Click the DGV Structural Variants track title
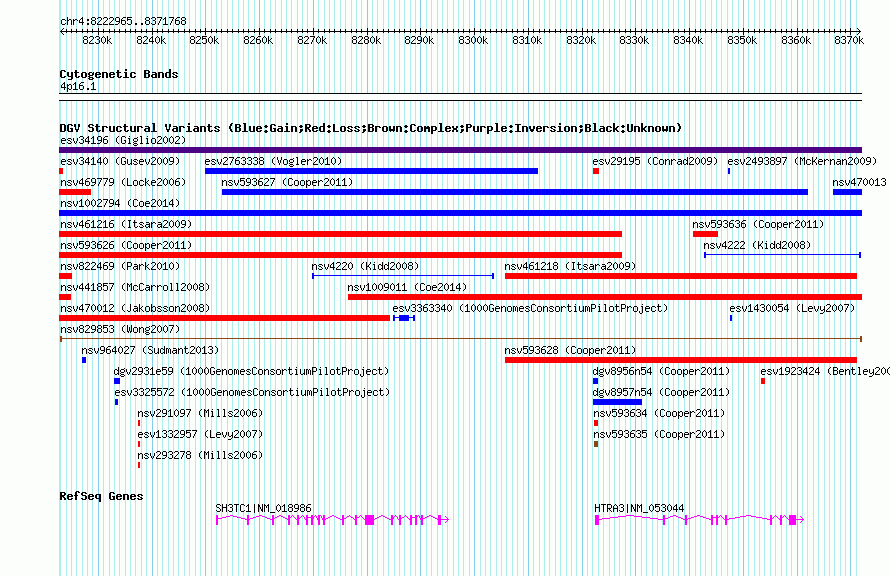 tap(370, 128)
